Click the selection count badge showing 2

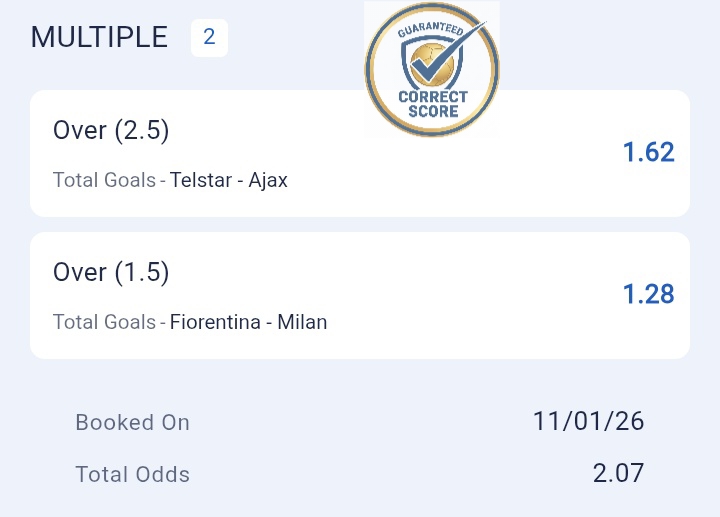click(x=209, y=38)
